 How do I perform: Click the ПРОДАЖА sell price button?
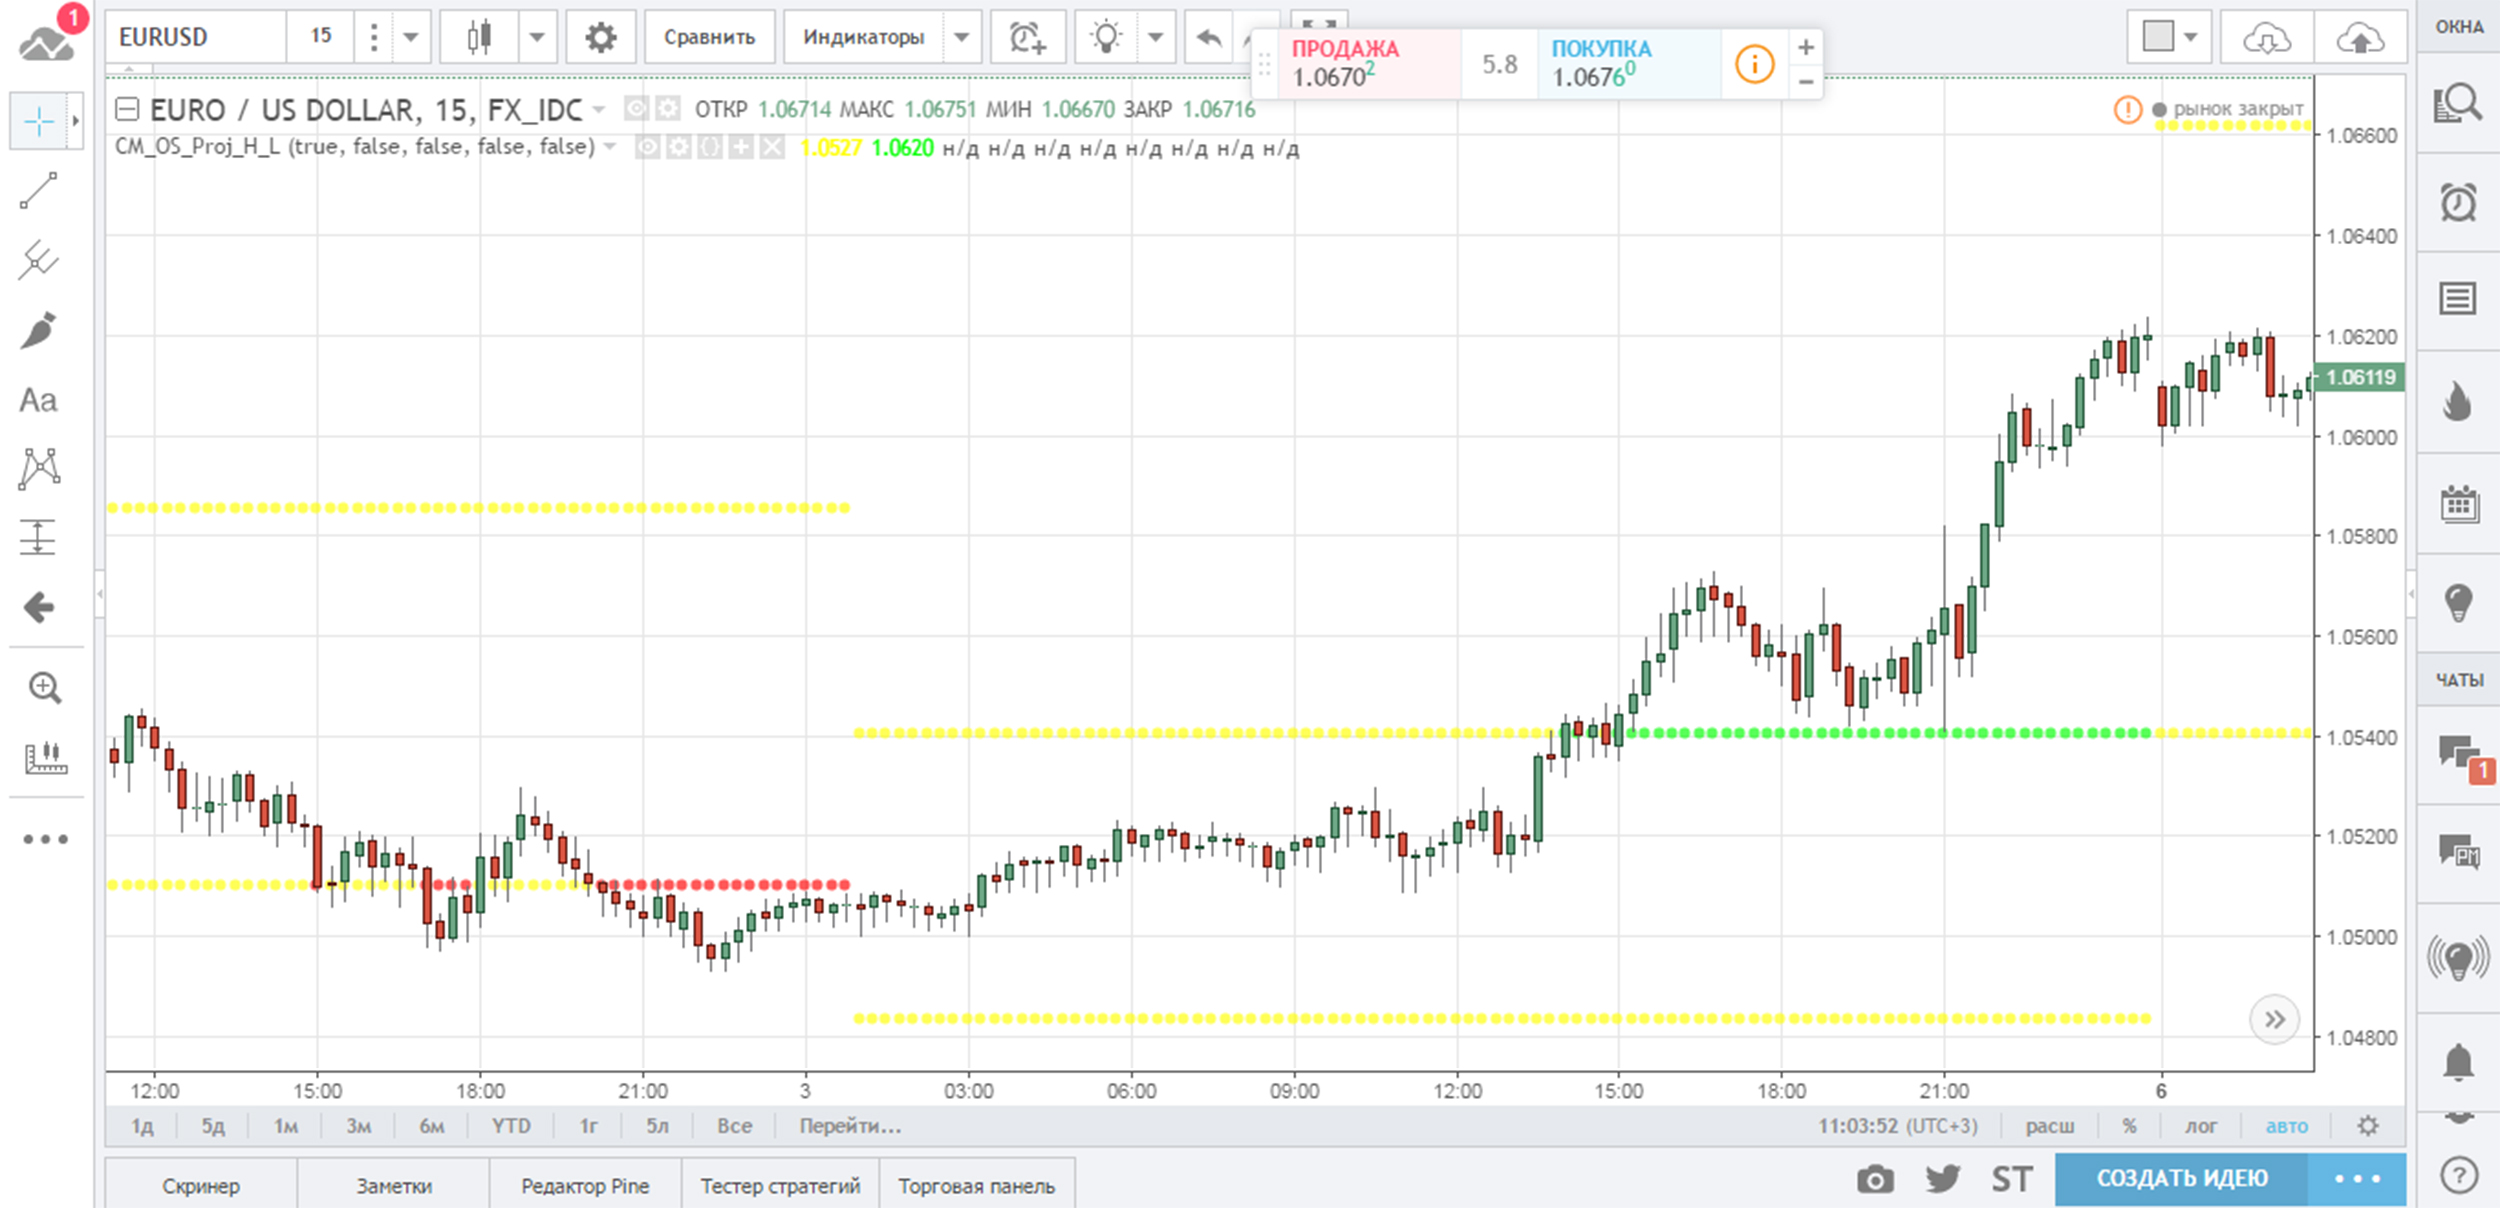pos(1370,64)
